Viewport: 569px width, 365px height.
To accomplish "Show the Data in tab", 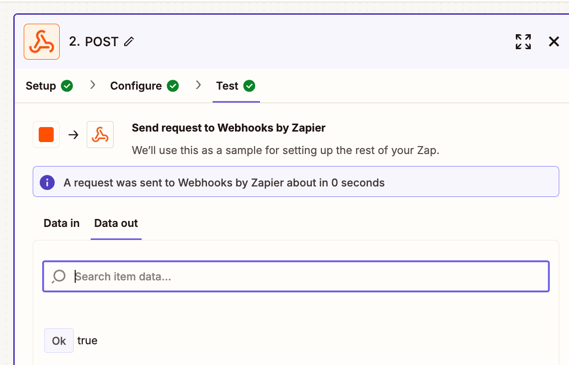I will coord(61,223).
